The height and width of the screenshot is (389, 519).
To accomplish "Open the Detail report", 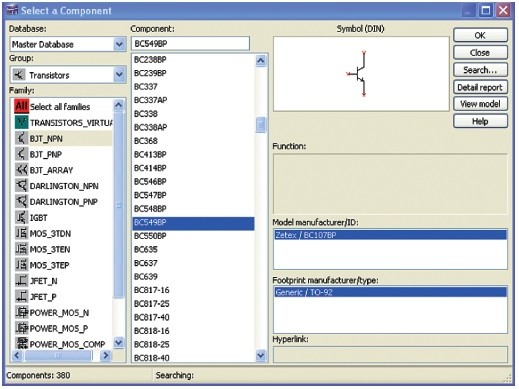I will [x=480, y=87].
